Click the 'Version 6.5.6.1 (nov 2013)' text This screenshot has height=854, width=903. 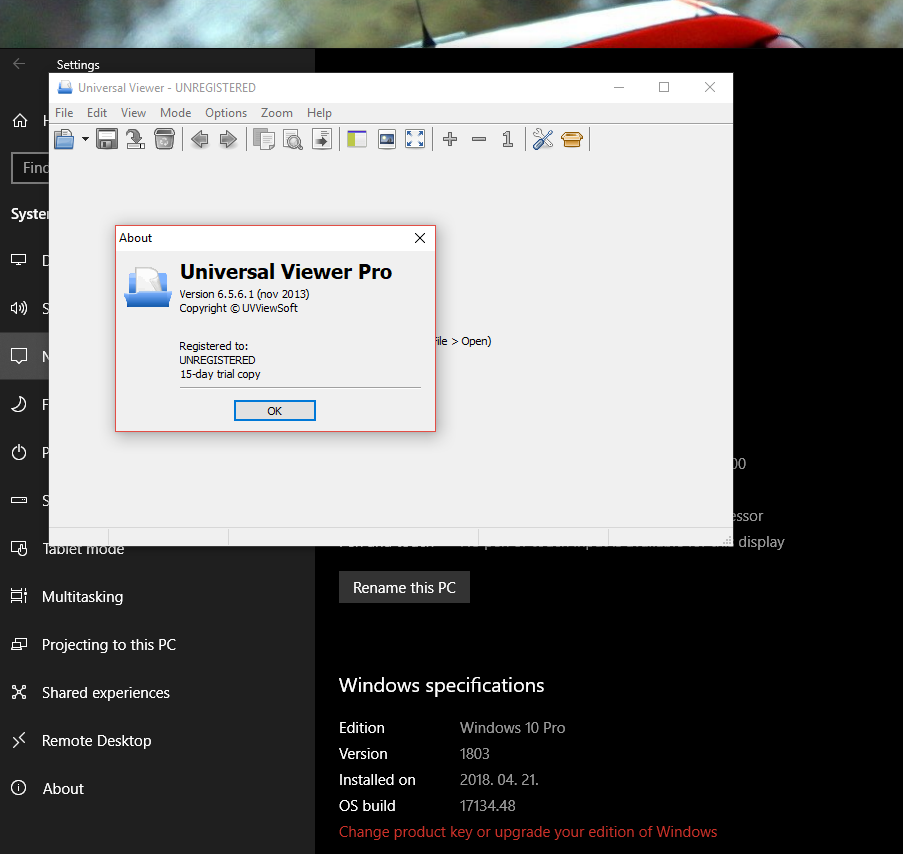coord(244,294)
